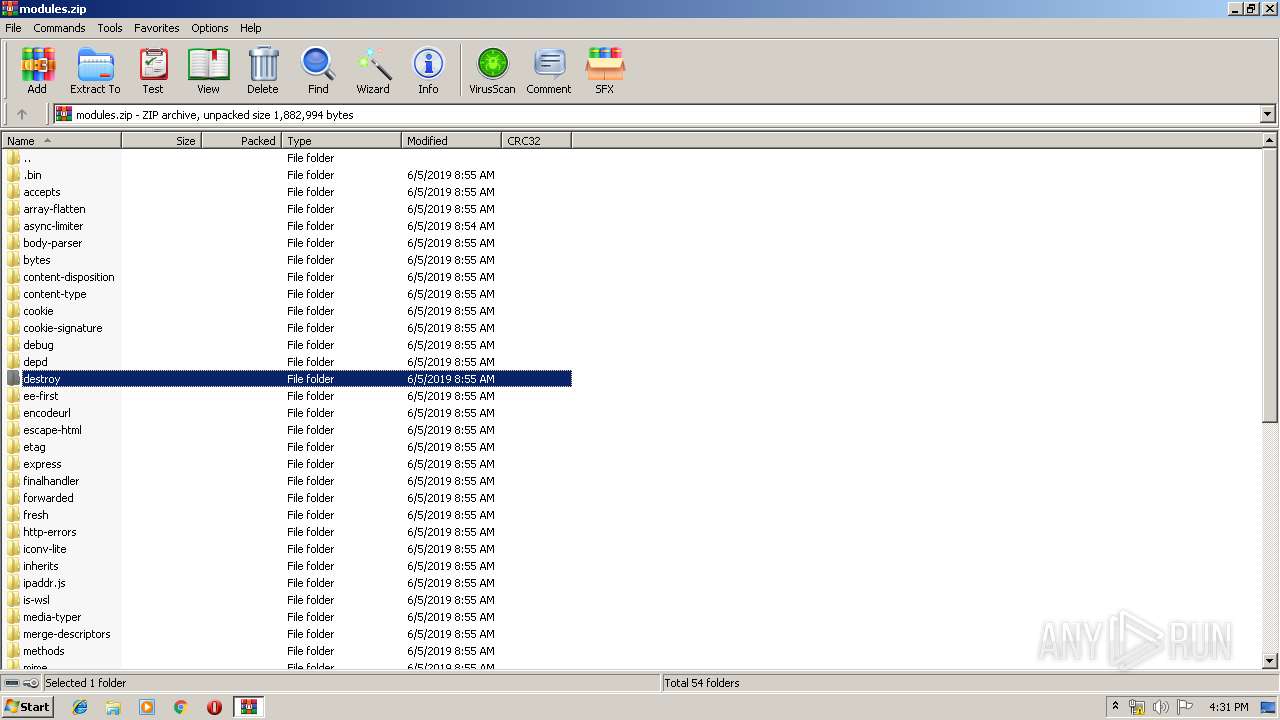1280x720 pixels.
Task: Expand the address bar dropdown
Action: pos(1267,115)
